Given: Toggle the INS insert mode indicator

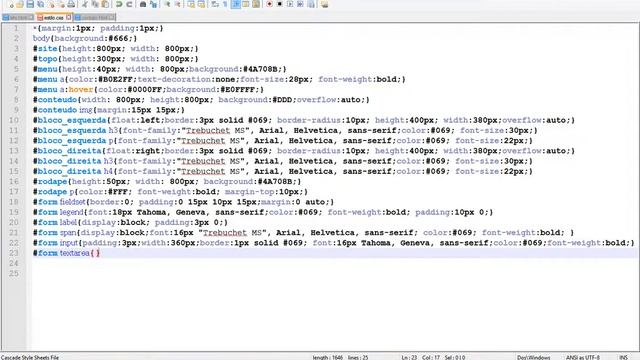Looking at the screenshot, I should click(623, 357).
